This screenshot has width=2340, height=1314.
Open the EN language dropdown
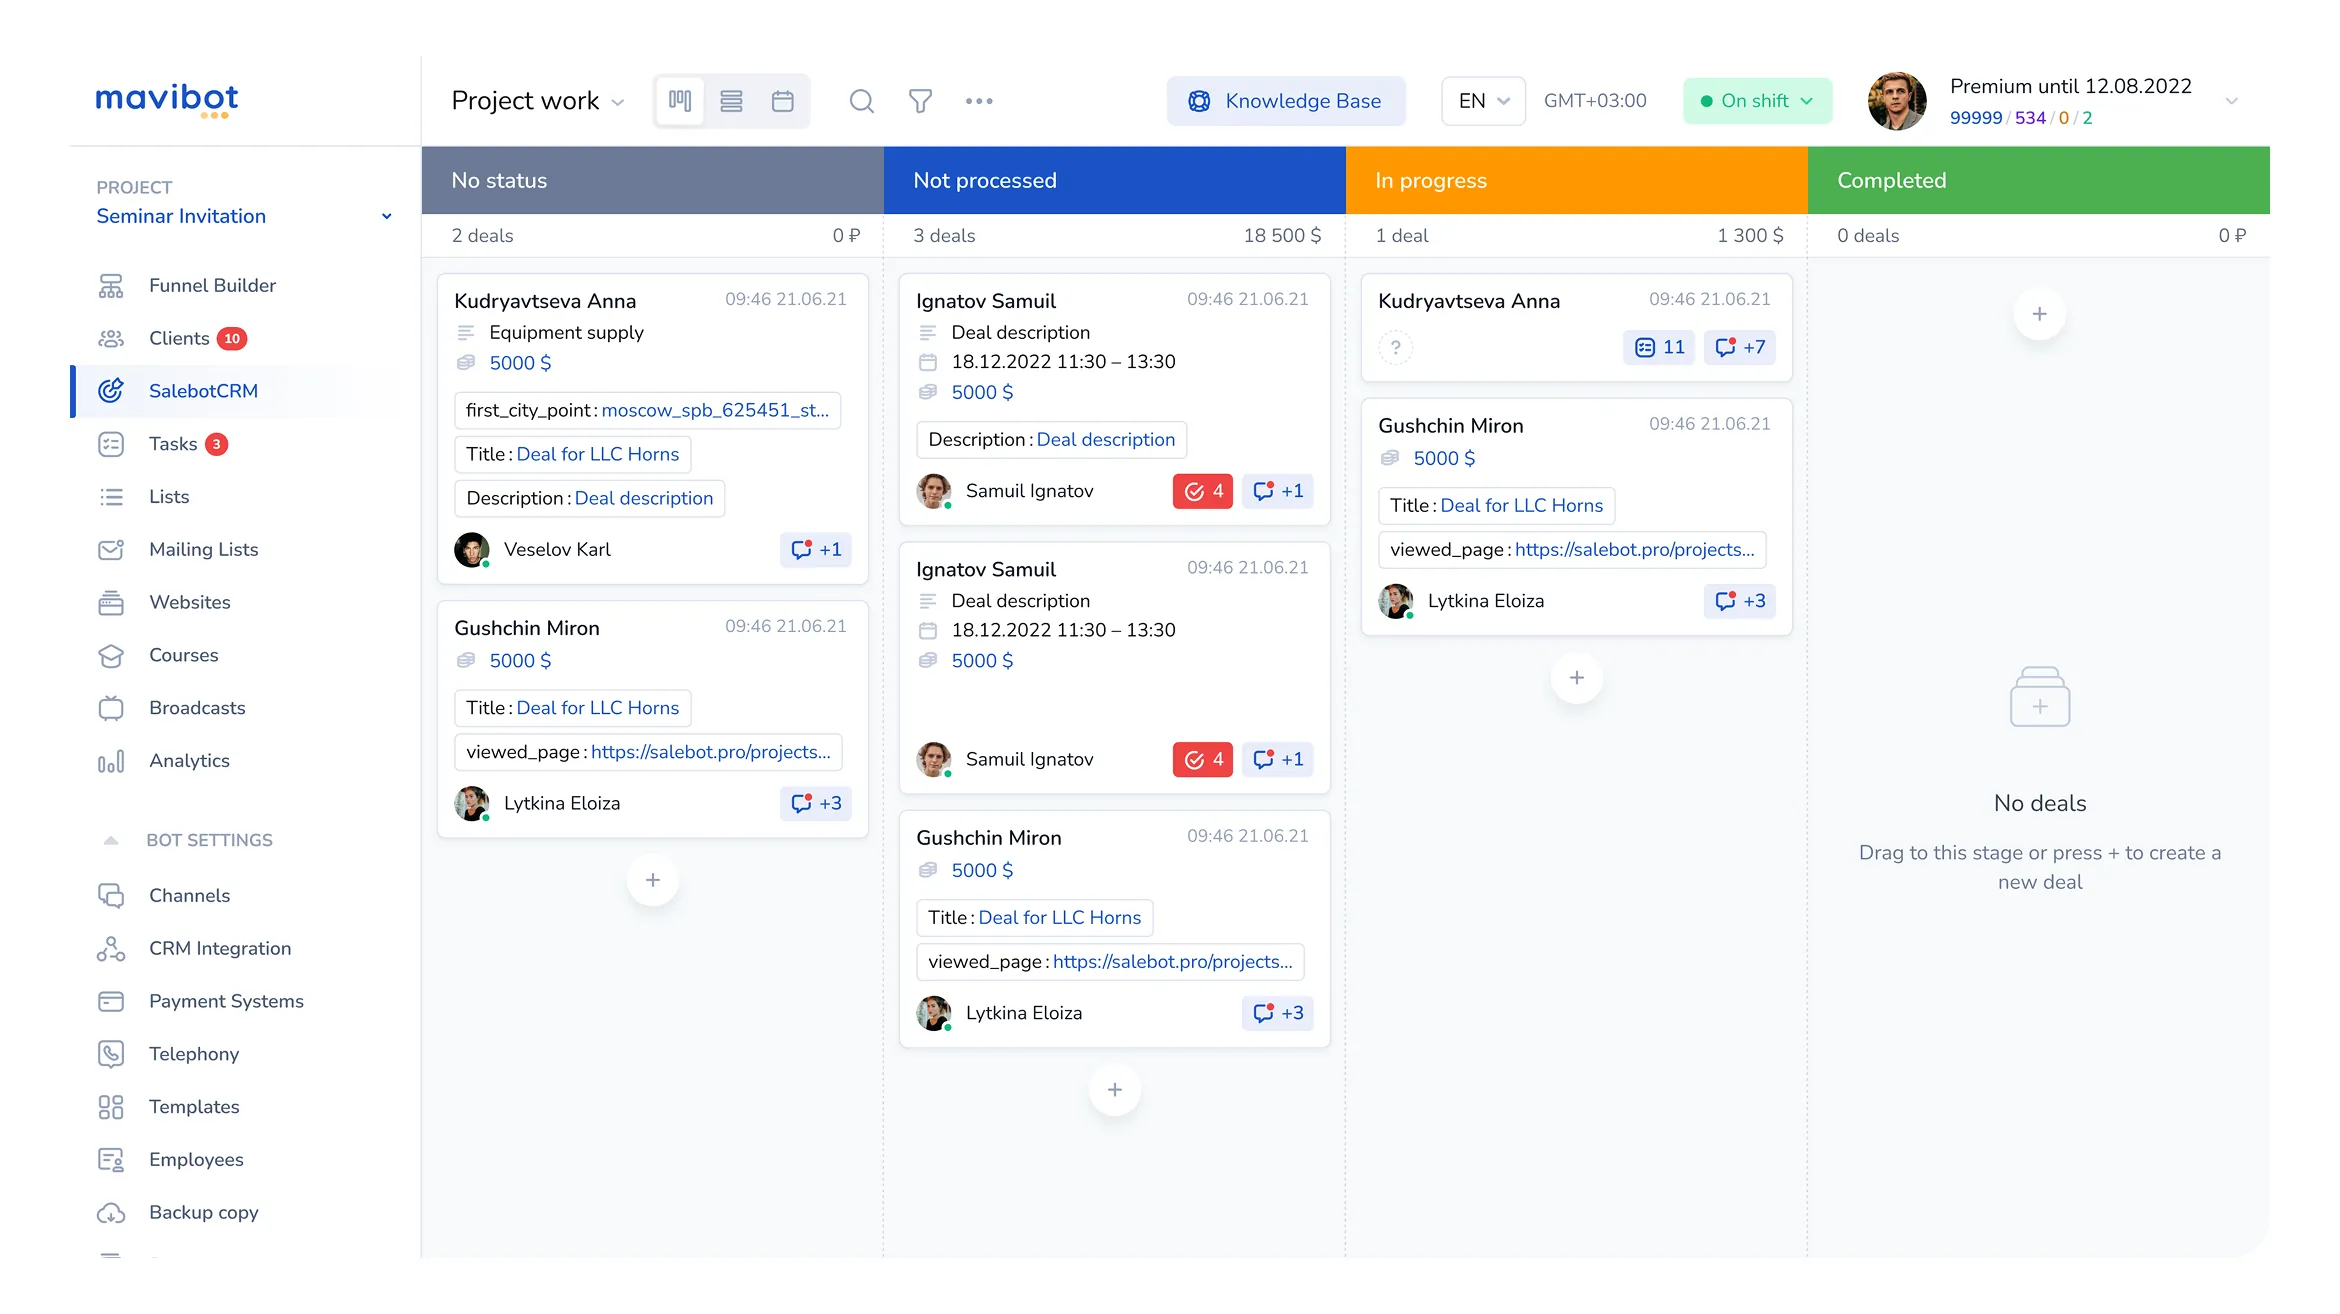click(1483, 101)
